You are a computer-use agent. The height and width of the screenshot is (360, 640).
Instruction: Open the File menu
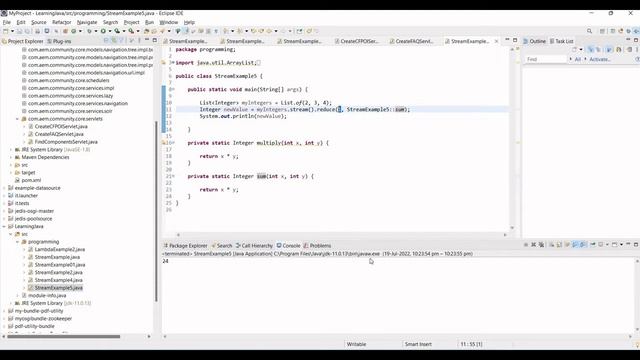tap(7, 22)
